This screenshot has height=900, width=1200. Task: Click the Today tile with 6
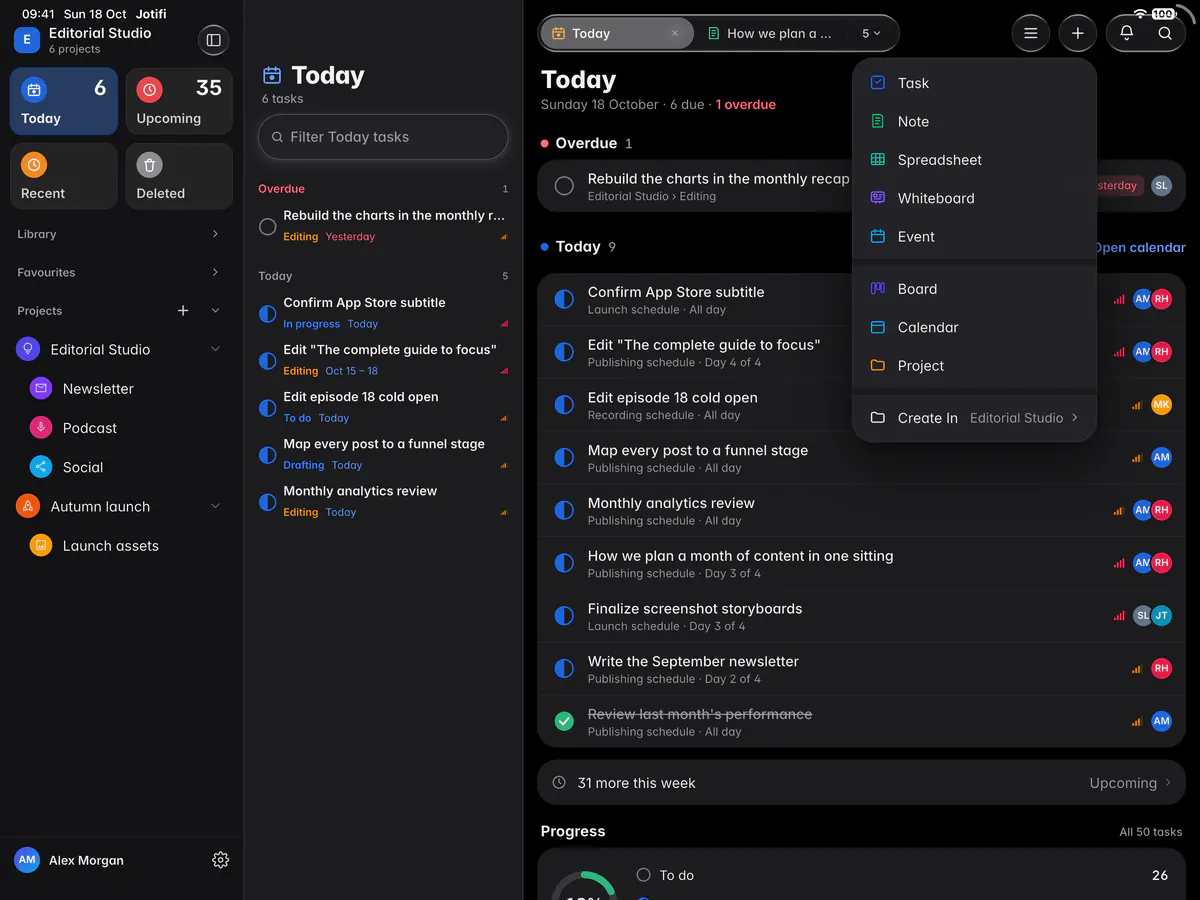pos(64,101)
